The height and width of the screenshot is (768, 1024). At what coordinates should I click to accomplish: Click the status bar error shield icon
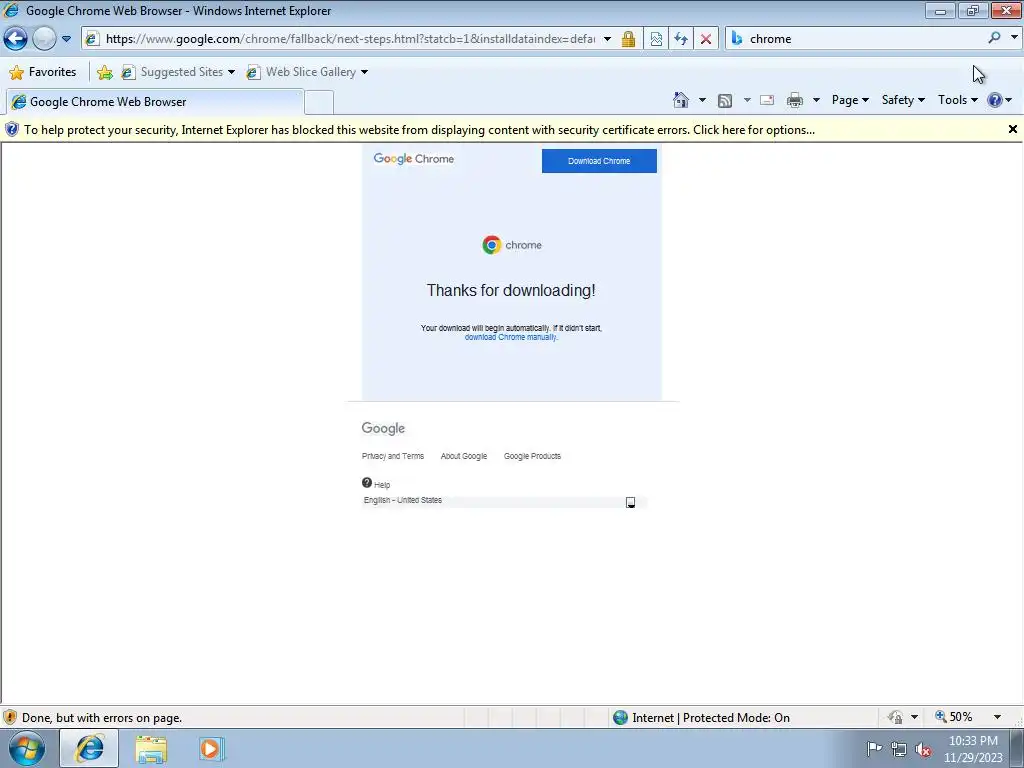(10, 718)
